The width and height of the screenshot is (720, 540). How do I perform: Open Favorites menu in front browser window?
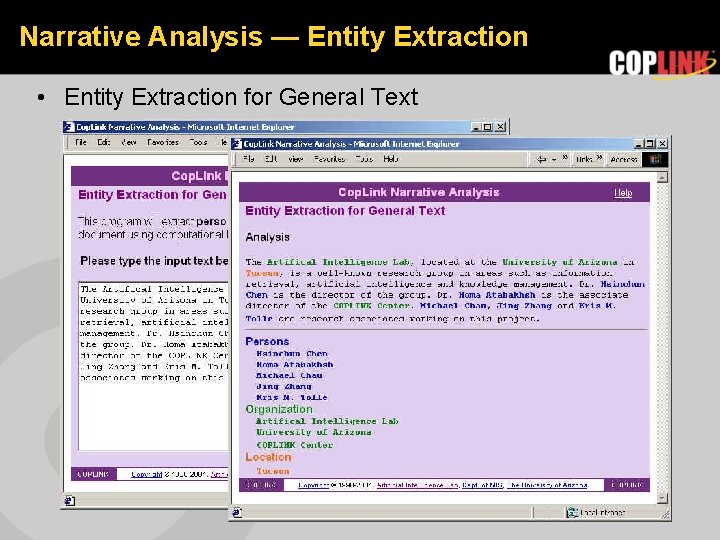[x=329, y=159]
